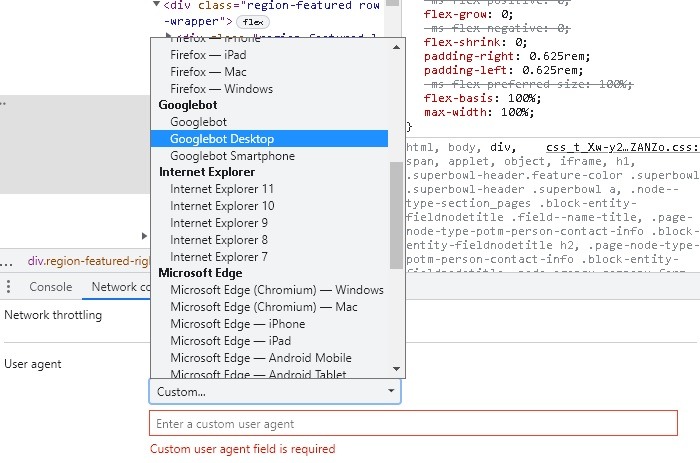Select Internet Explorer 8 user agent
This screenshot has height=463, width=700.
tap(219, 240)
